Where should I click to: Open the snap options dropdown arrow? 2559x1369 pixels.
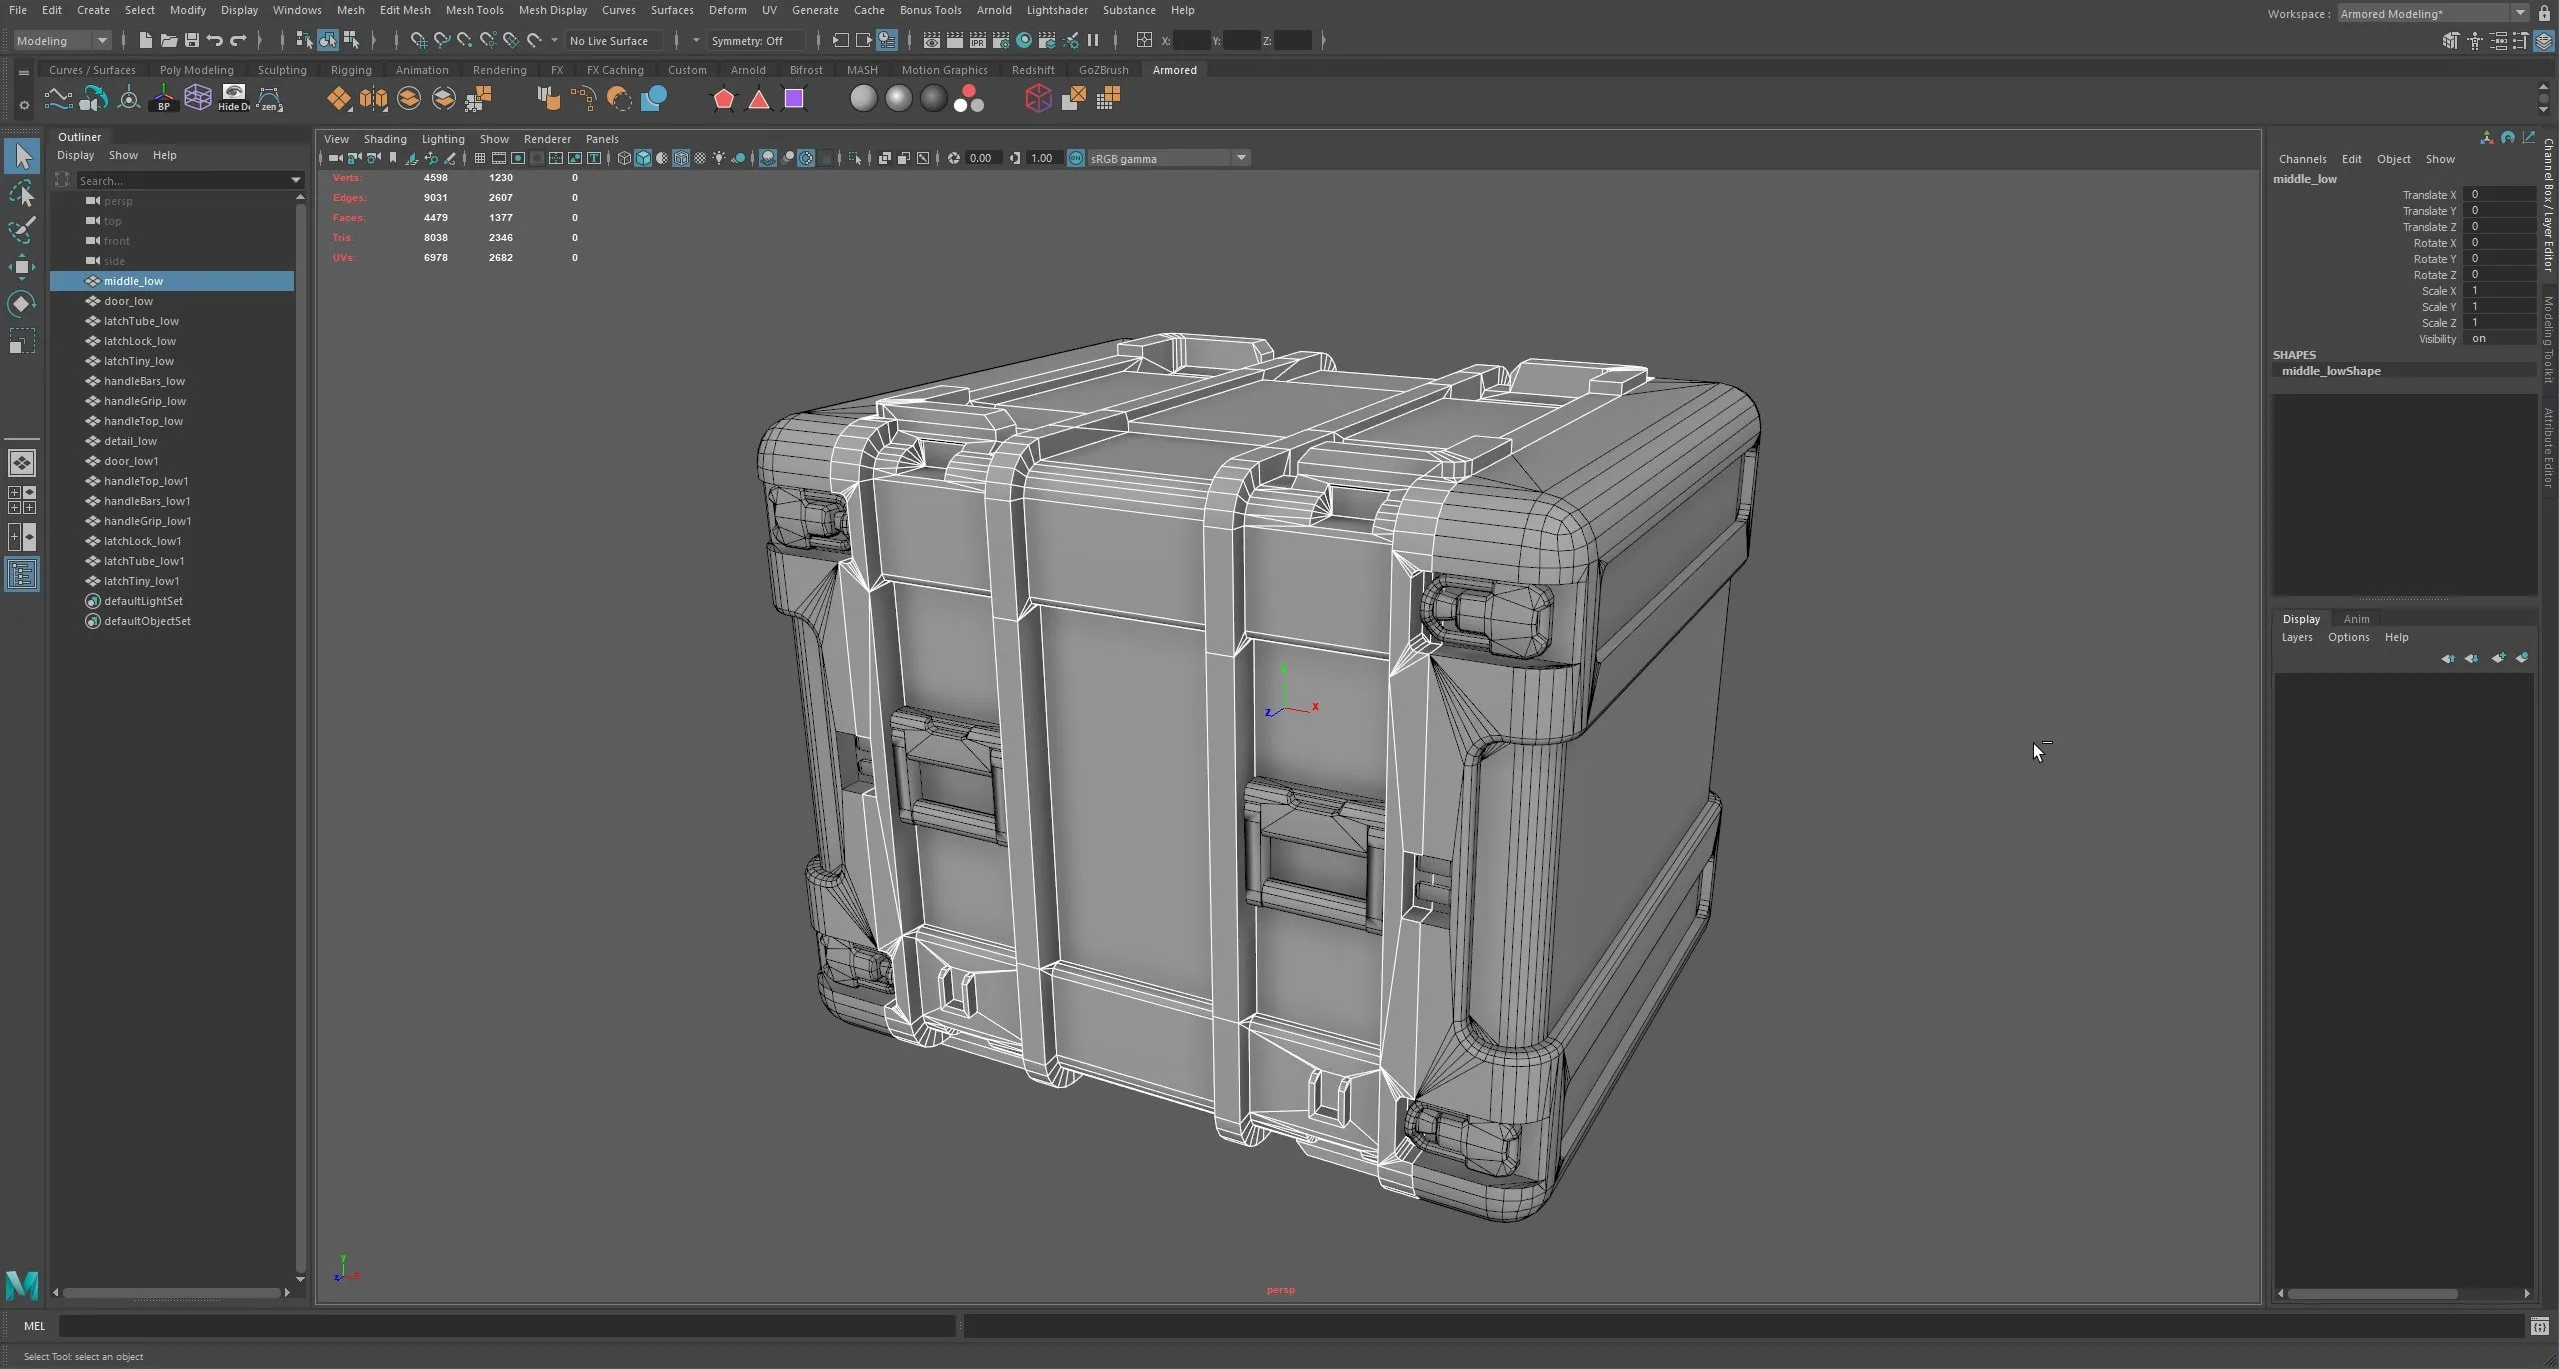pyautogui.click(x=555, y=40)
